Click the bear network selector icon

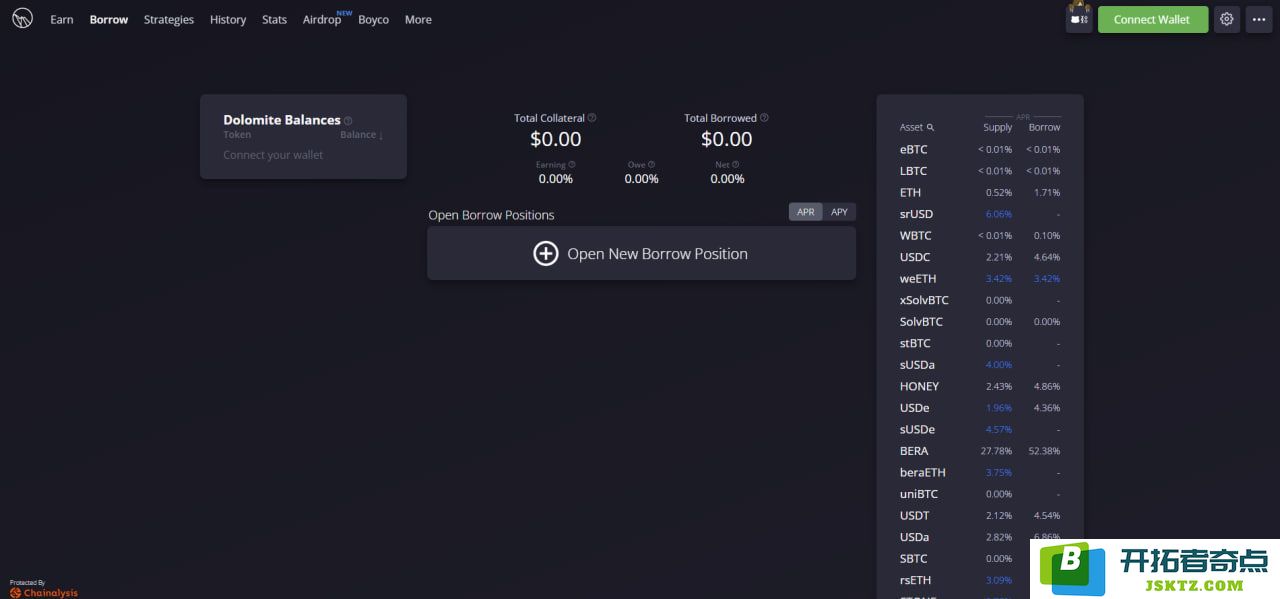(x=1079, y=19)
